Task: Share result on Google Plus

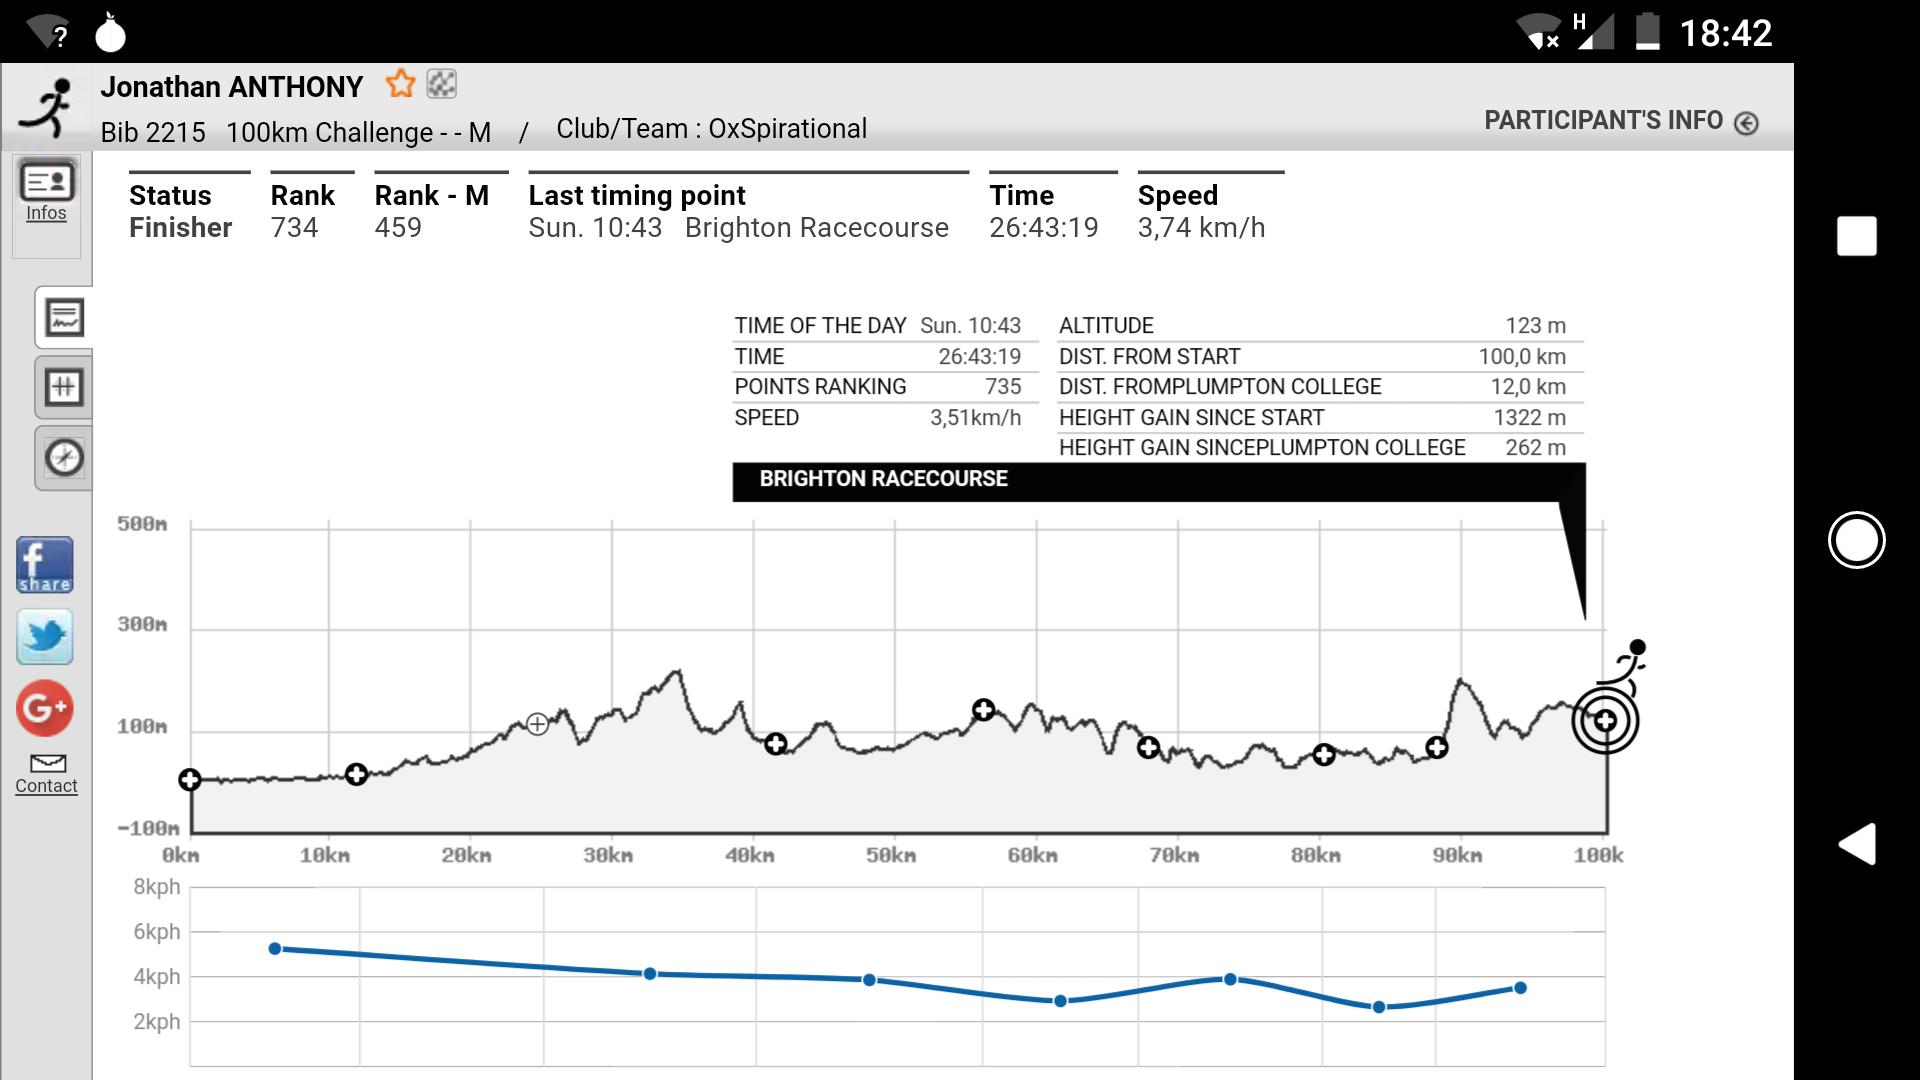Action: tap(45, 708)
